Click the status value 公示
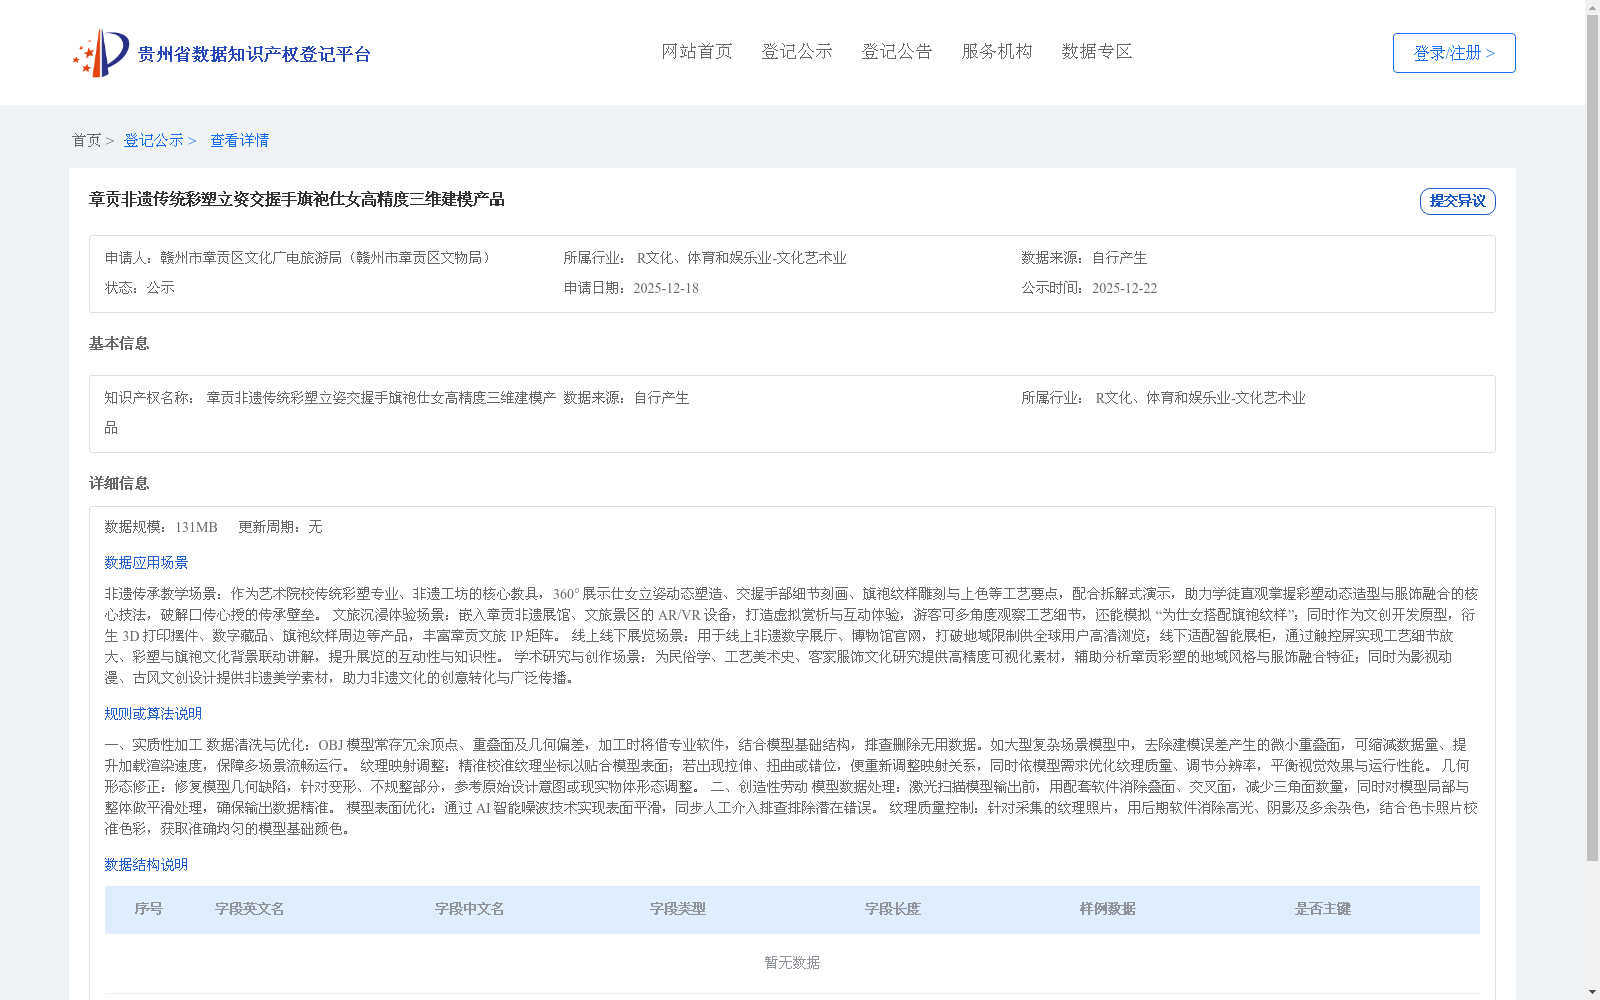 [x=161, y=288]
